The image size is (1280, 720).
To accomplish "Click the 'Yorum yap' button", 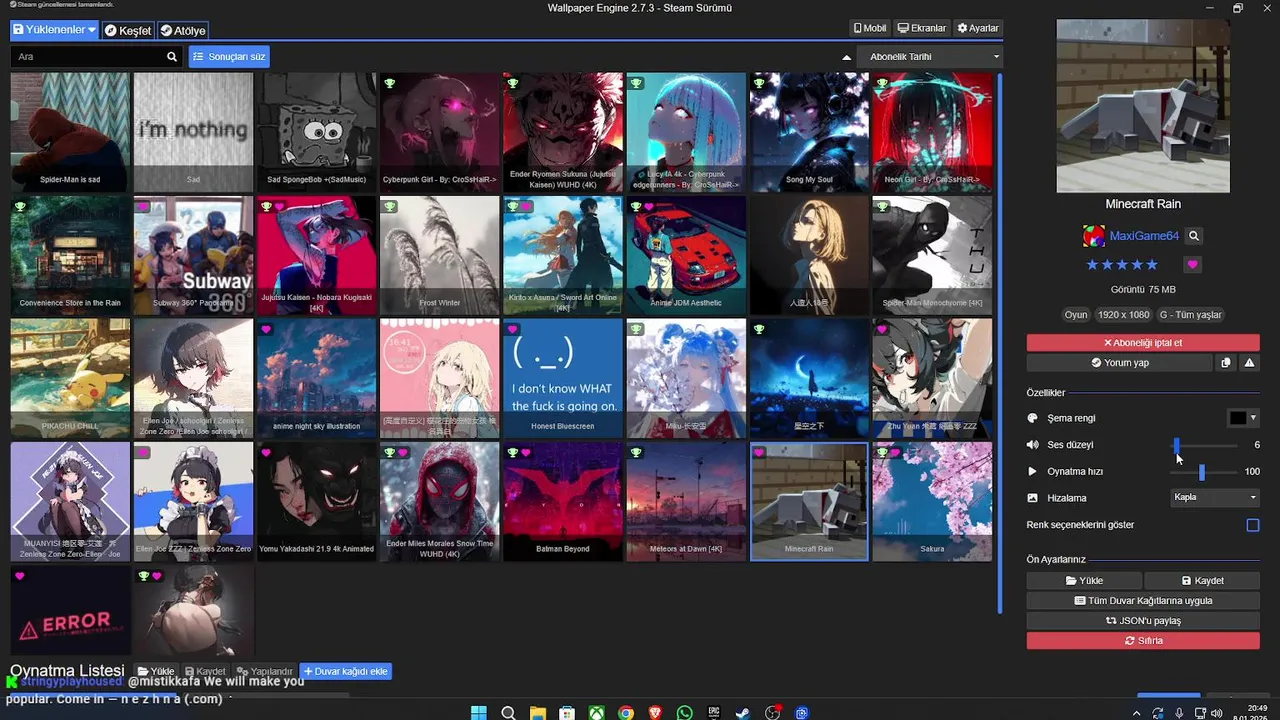I will tap(1120, 363).
